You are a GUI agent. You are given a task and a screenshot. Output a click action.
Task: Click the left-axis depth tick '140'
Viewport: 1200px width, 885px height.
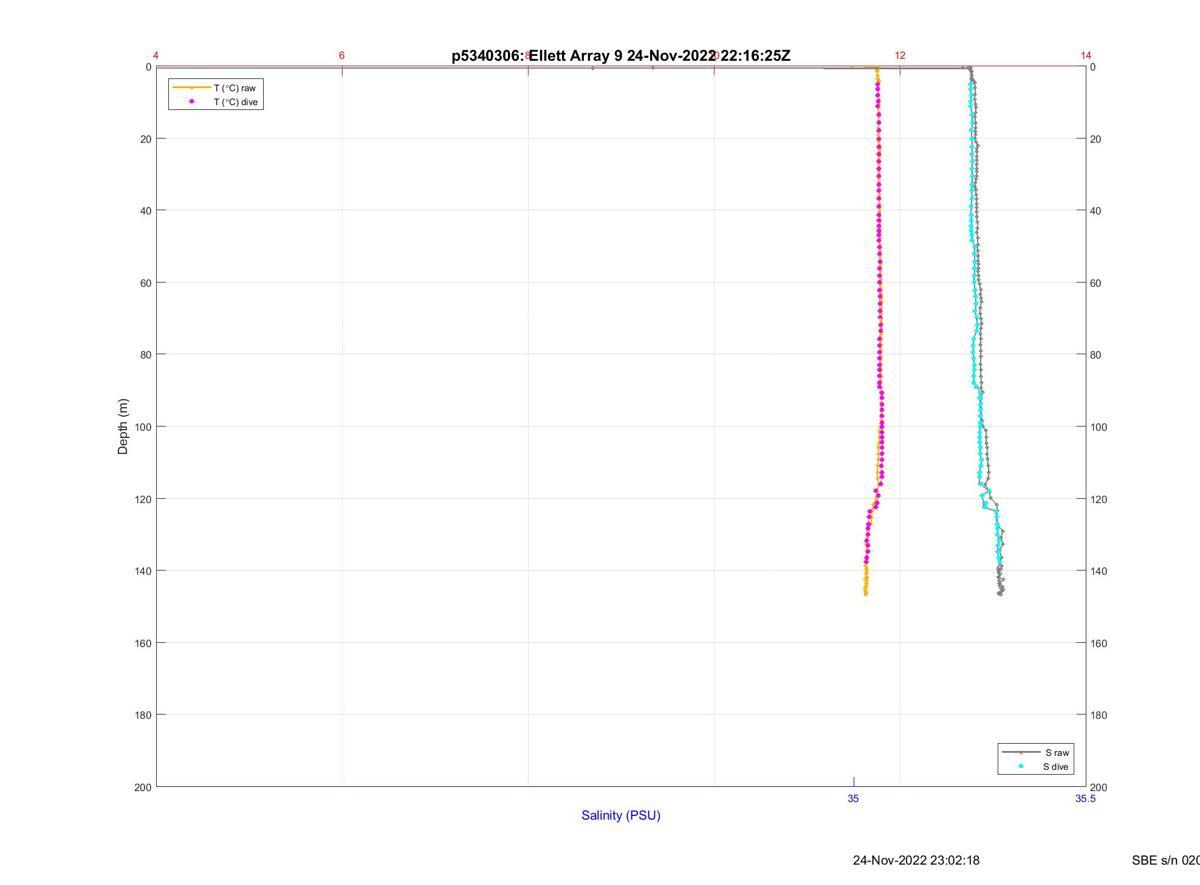pyautogui.click(x=142, y=571)
